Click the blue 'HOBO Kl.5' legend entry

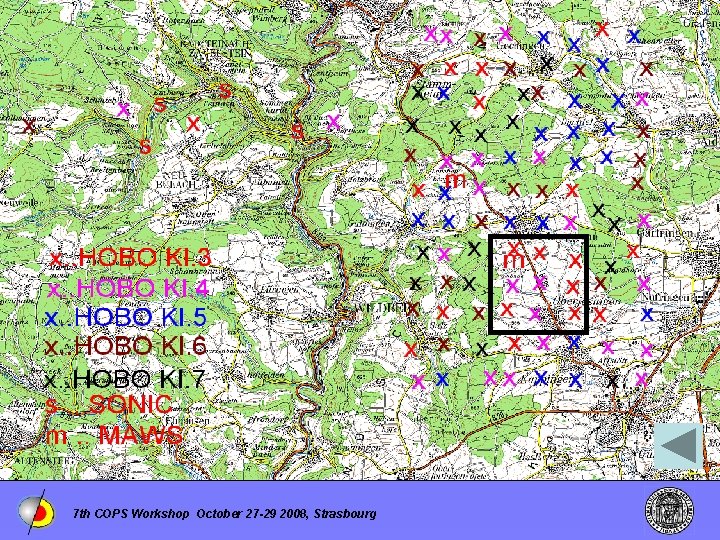126,317
